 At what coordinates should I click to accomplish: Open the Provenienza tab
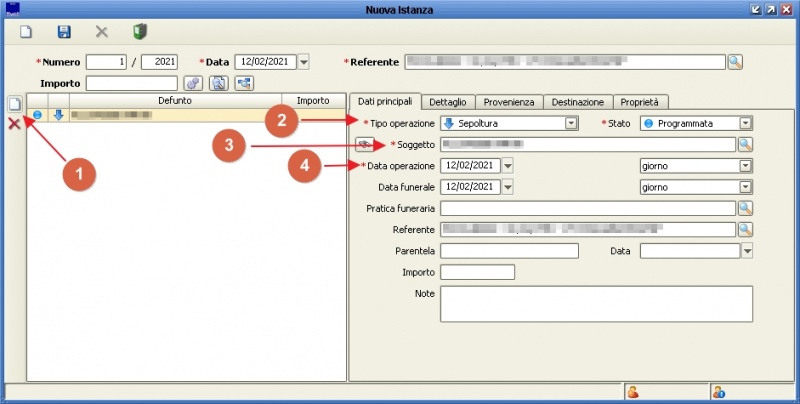coord(509,102)
